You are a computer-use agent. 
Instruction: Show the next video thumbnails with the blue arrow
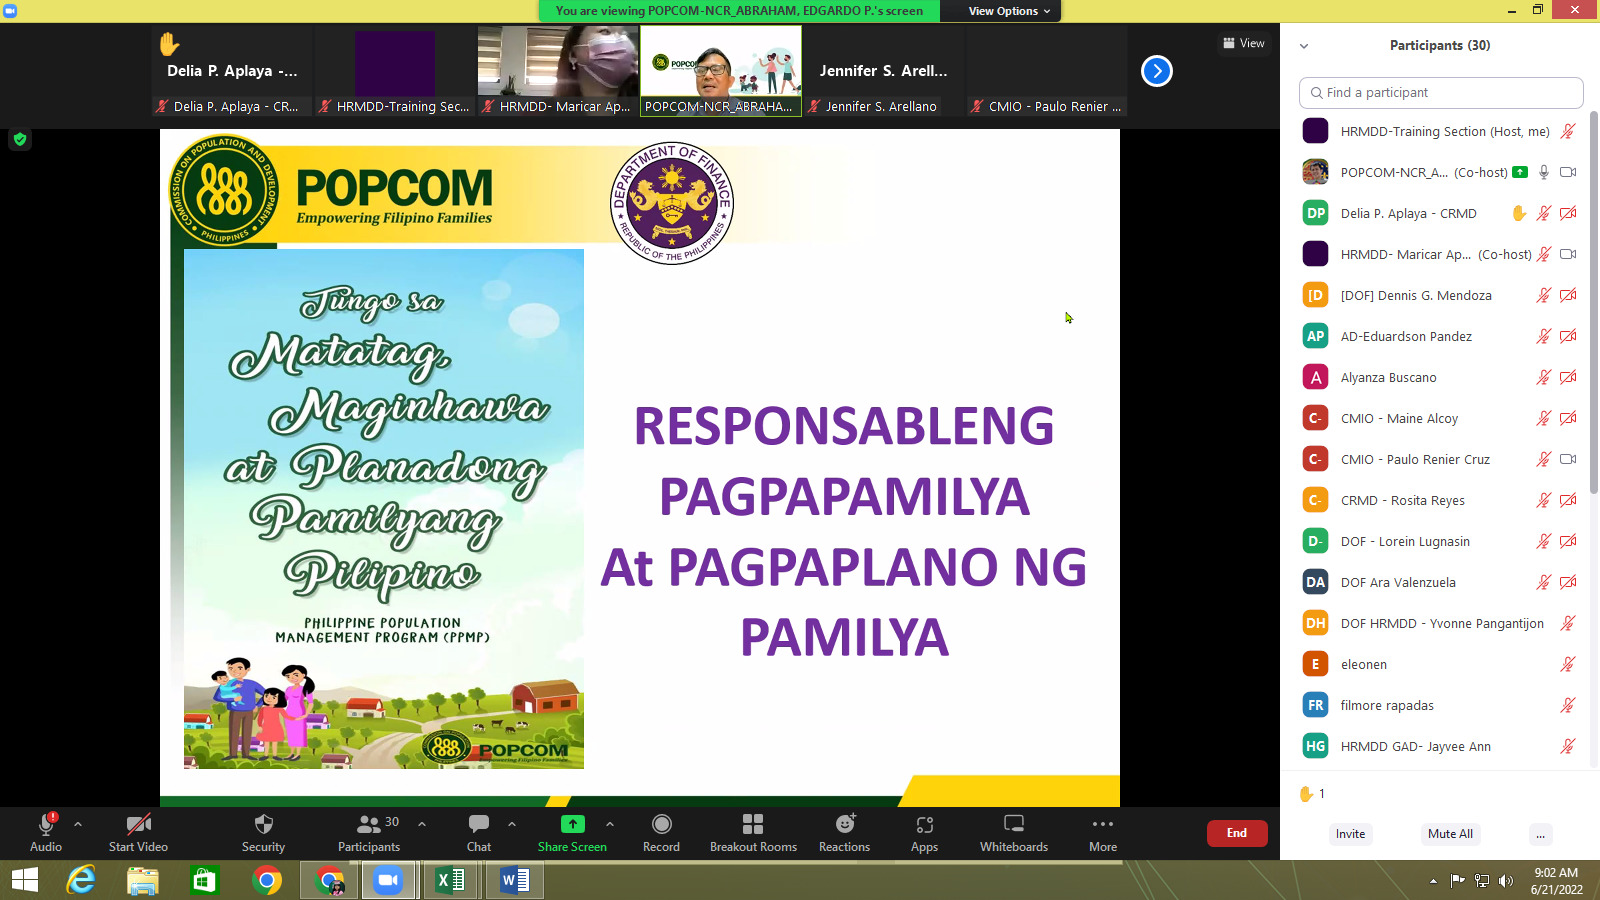[x=1157, y=71]
